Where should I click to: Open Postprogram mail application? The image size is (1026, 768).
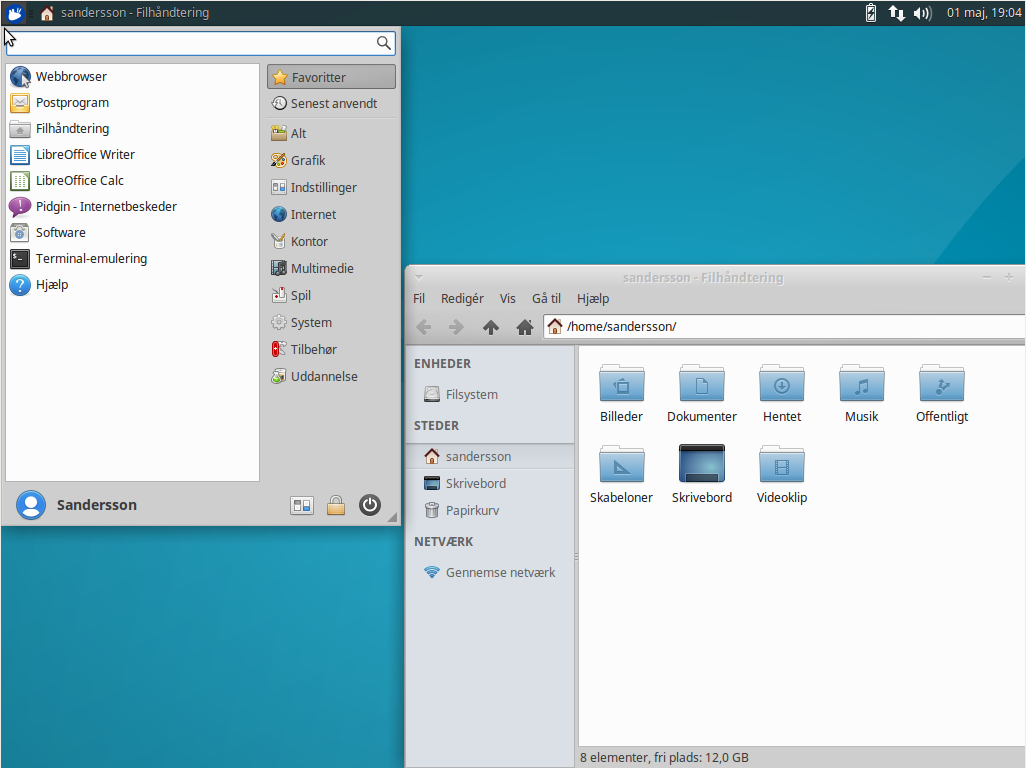(x=133, y=103)
